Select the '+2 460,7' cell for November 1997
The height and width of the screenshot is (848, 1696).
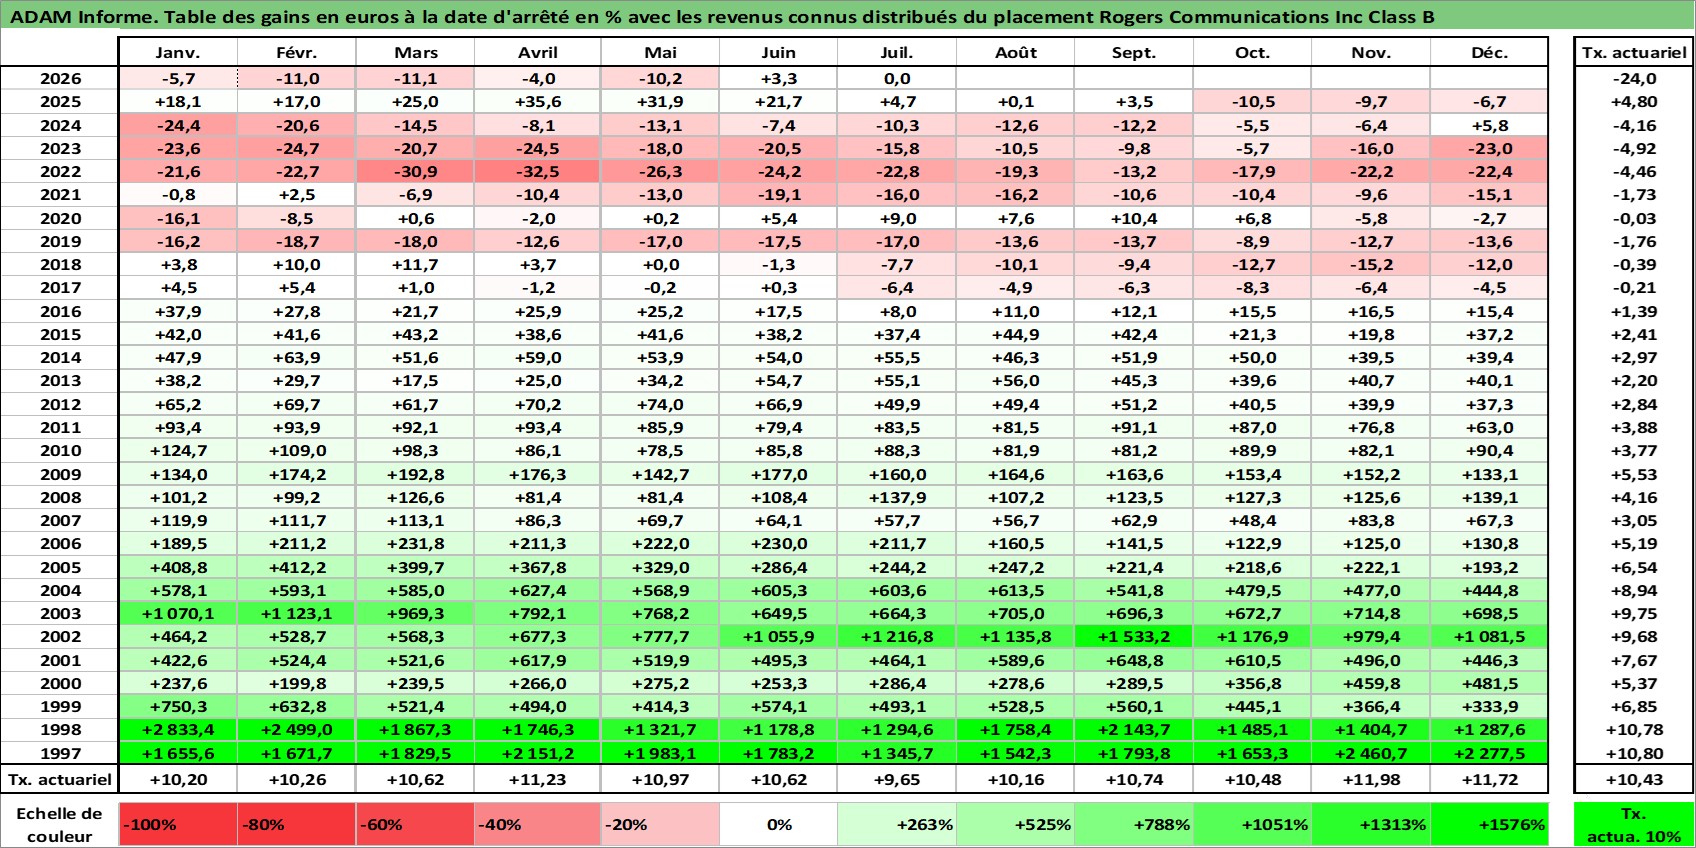click(1371, 753)
